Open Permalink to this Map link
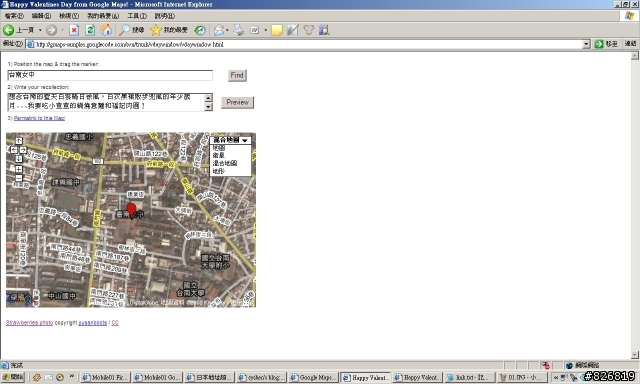 point(39,118)
